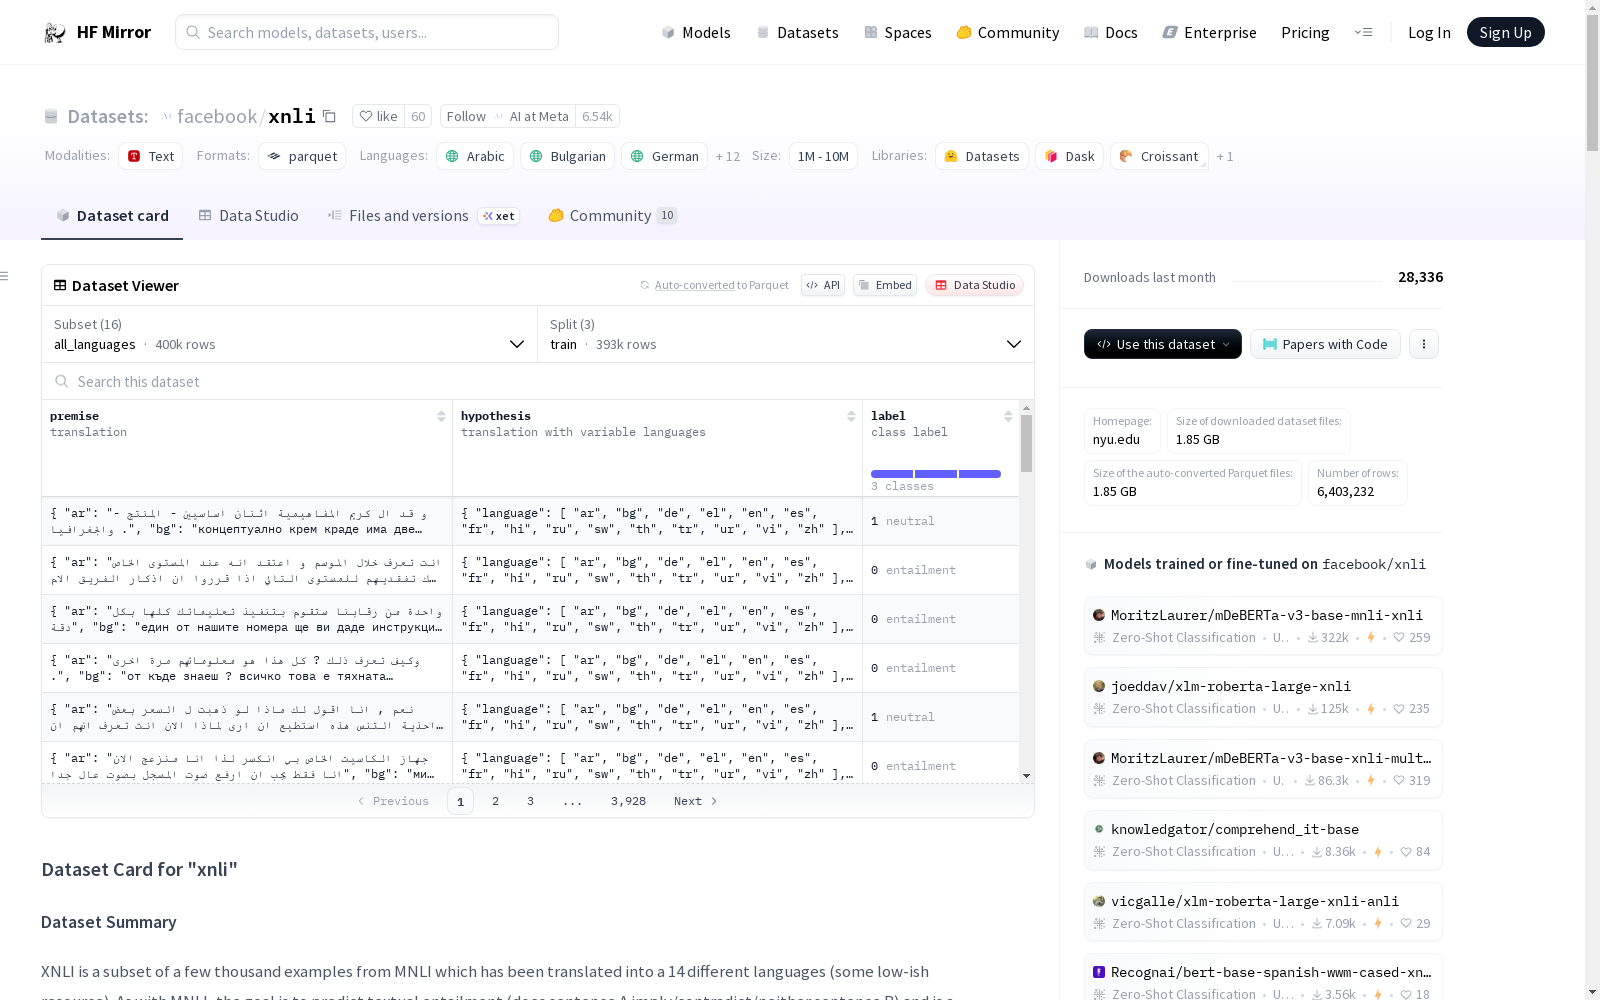Screen dimensions: 1600x1000
Task: Click the Datasets library tag
Action: click(x=982, y=156)
